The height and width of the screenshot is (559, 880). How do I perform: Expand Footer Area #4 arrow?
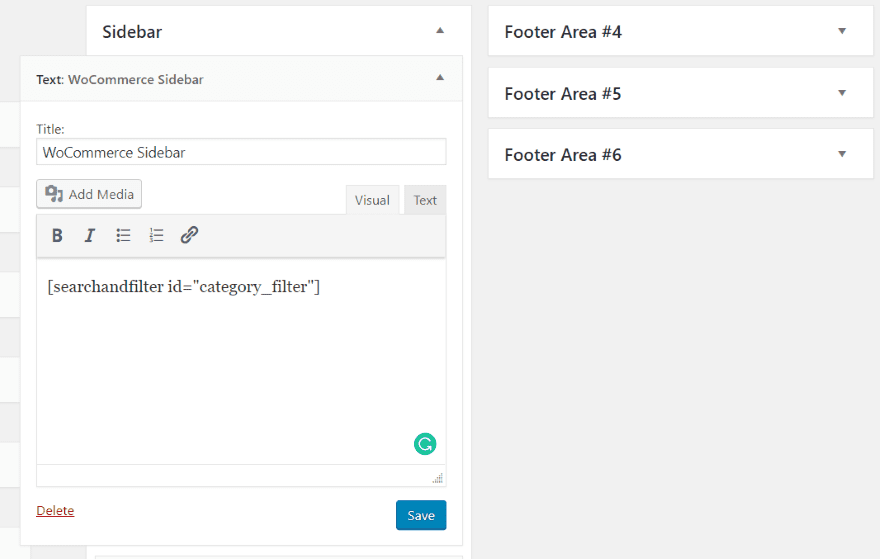point(842,31)
